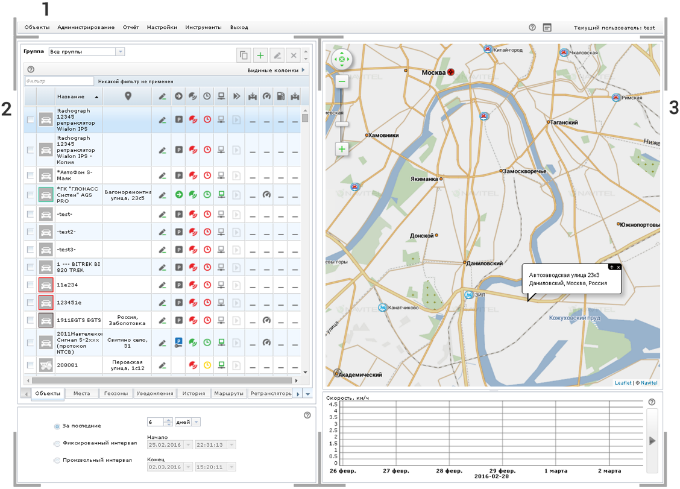The image size is (680, 489).
Task: Tick checkbox for first Tachograph 12345 row
Action: (29, 120)
